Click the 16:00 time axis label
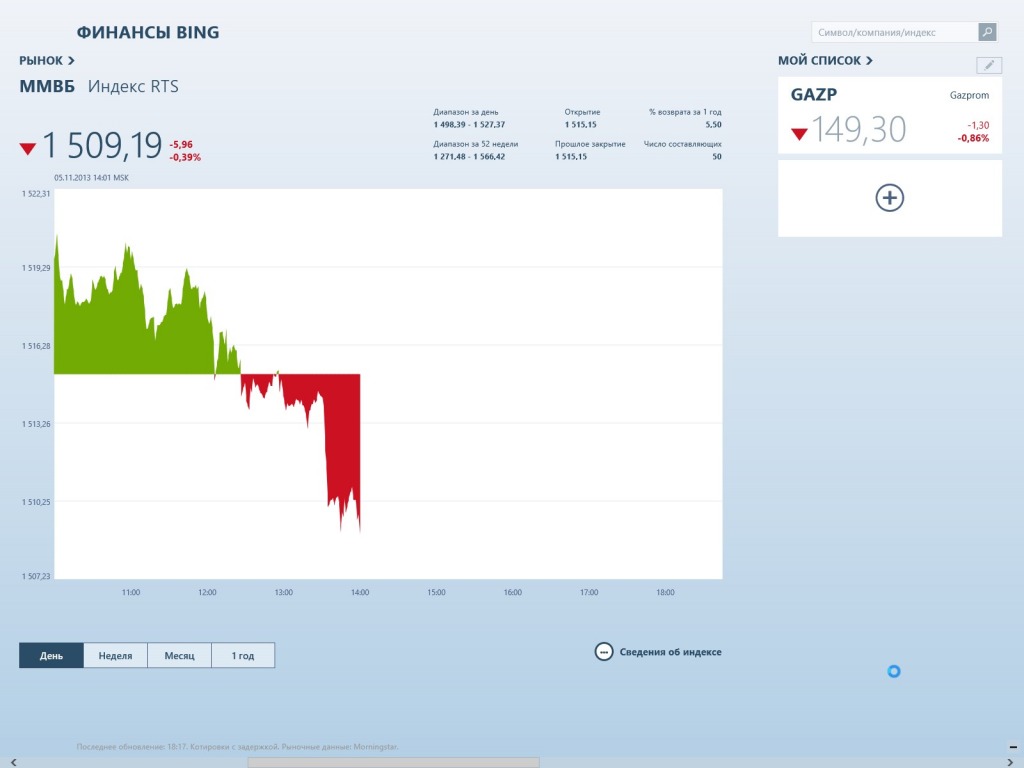The width and height of the screenshot is (1024, 768). 513,593
